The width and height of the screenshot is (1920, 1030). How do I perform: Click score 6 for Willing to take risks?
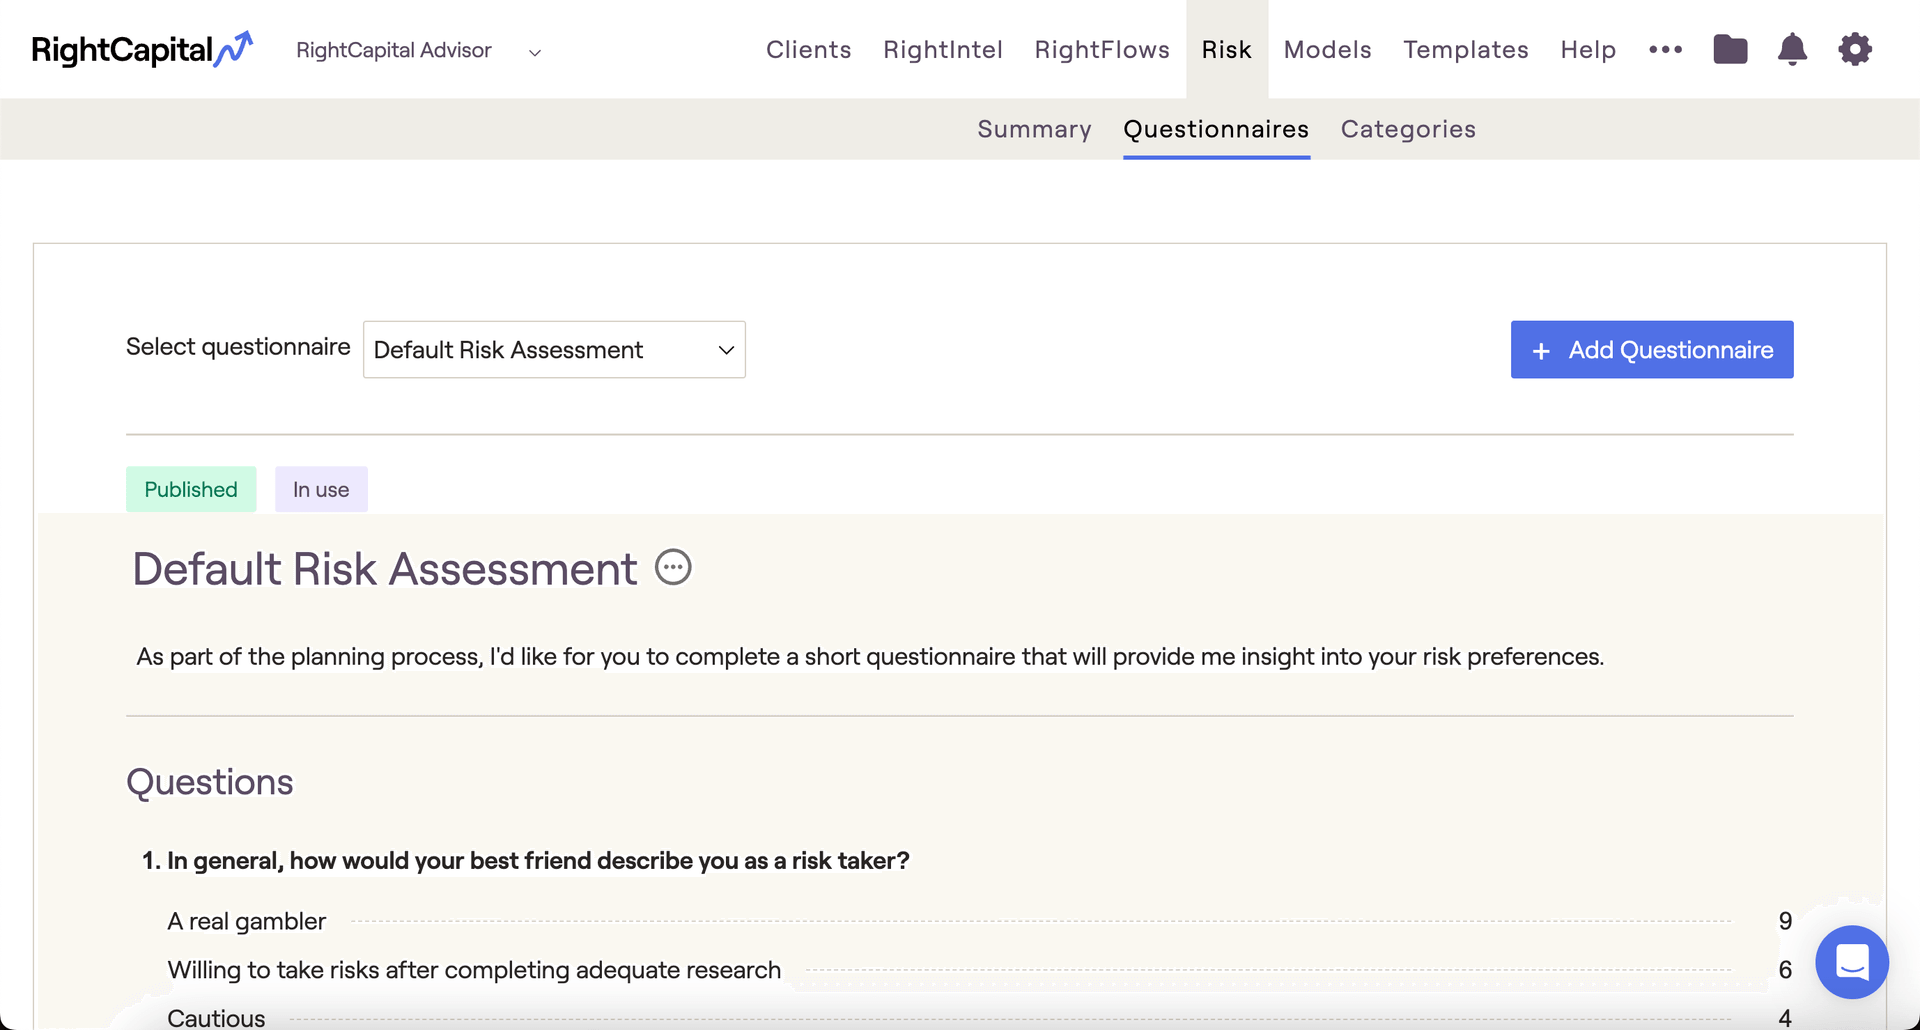click(1785, 969)
